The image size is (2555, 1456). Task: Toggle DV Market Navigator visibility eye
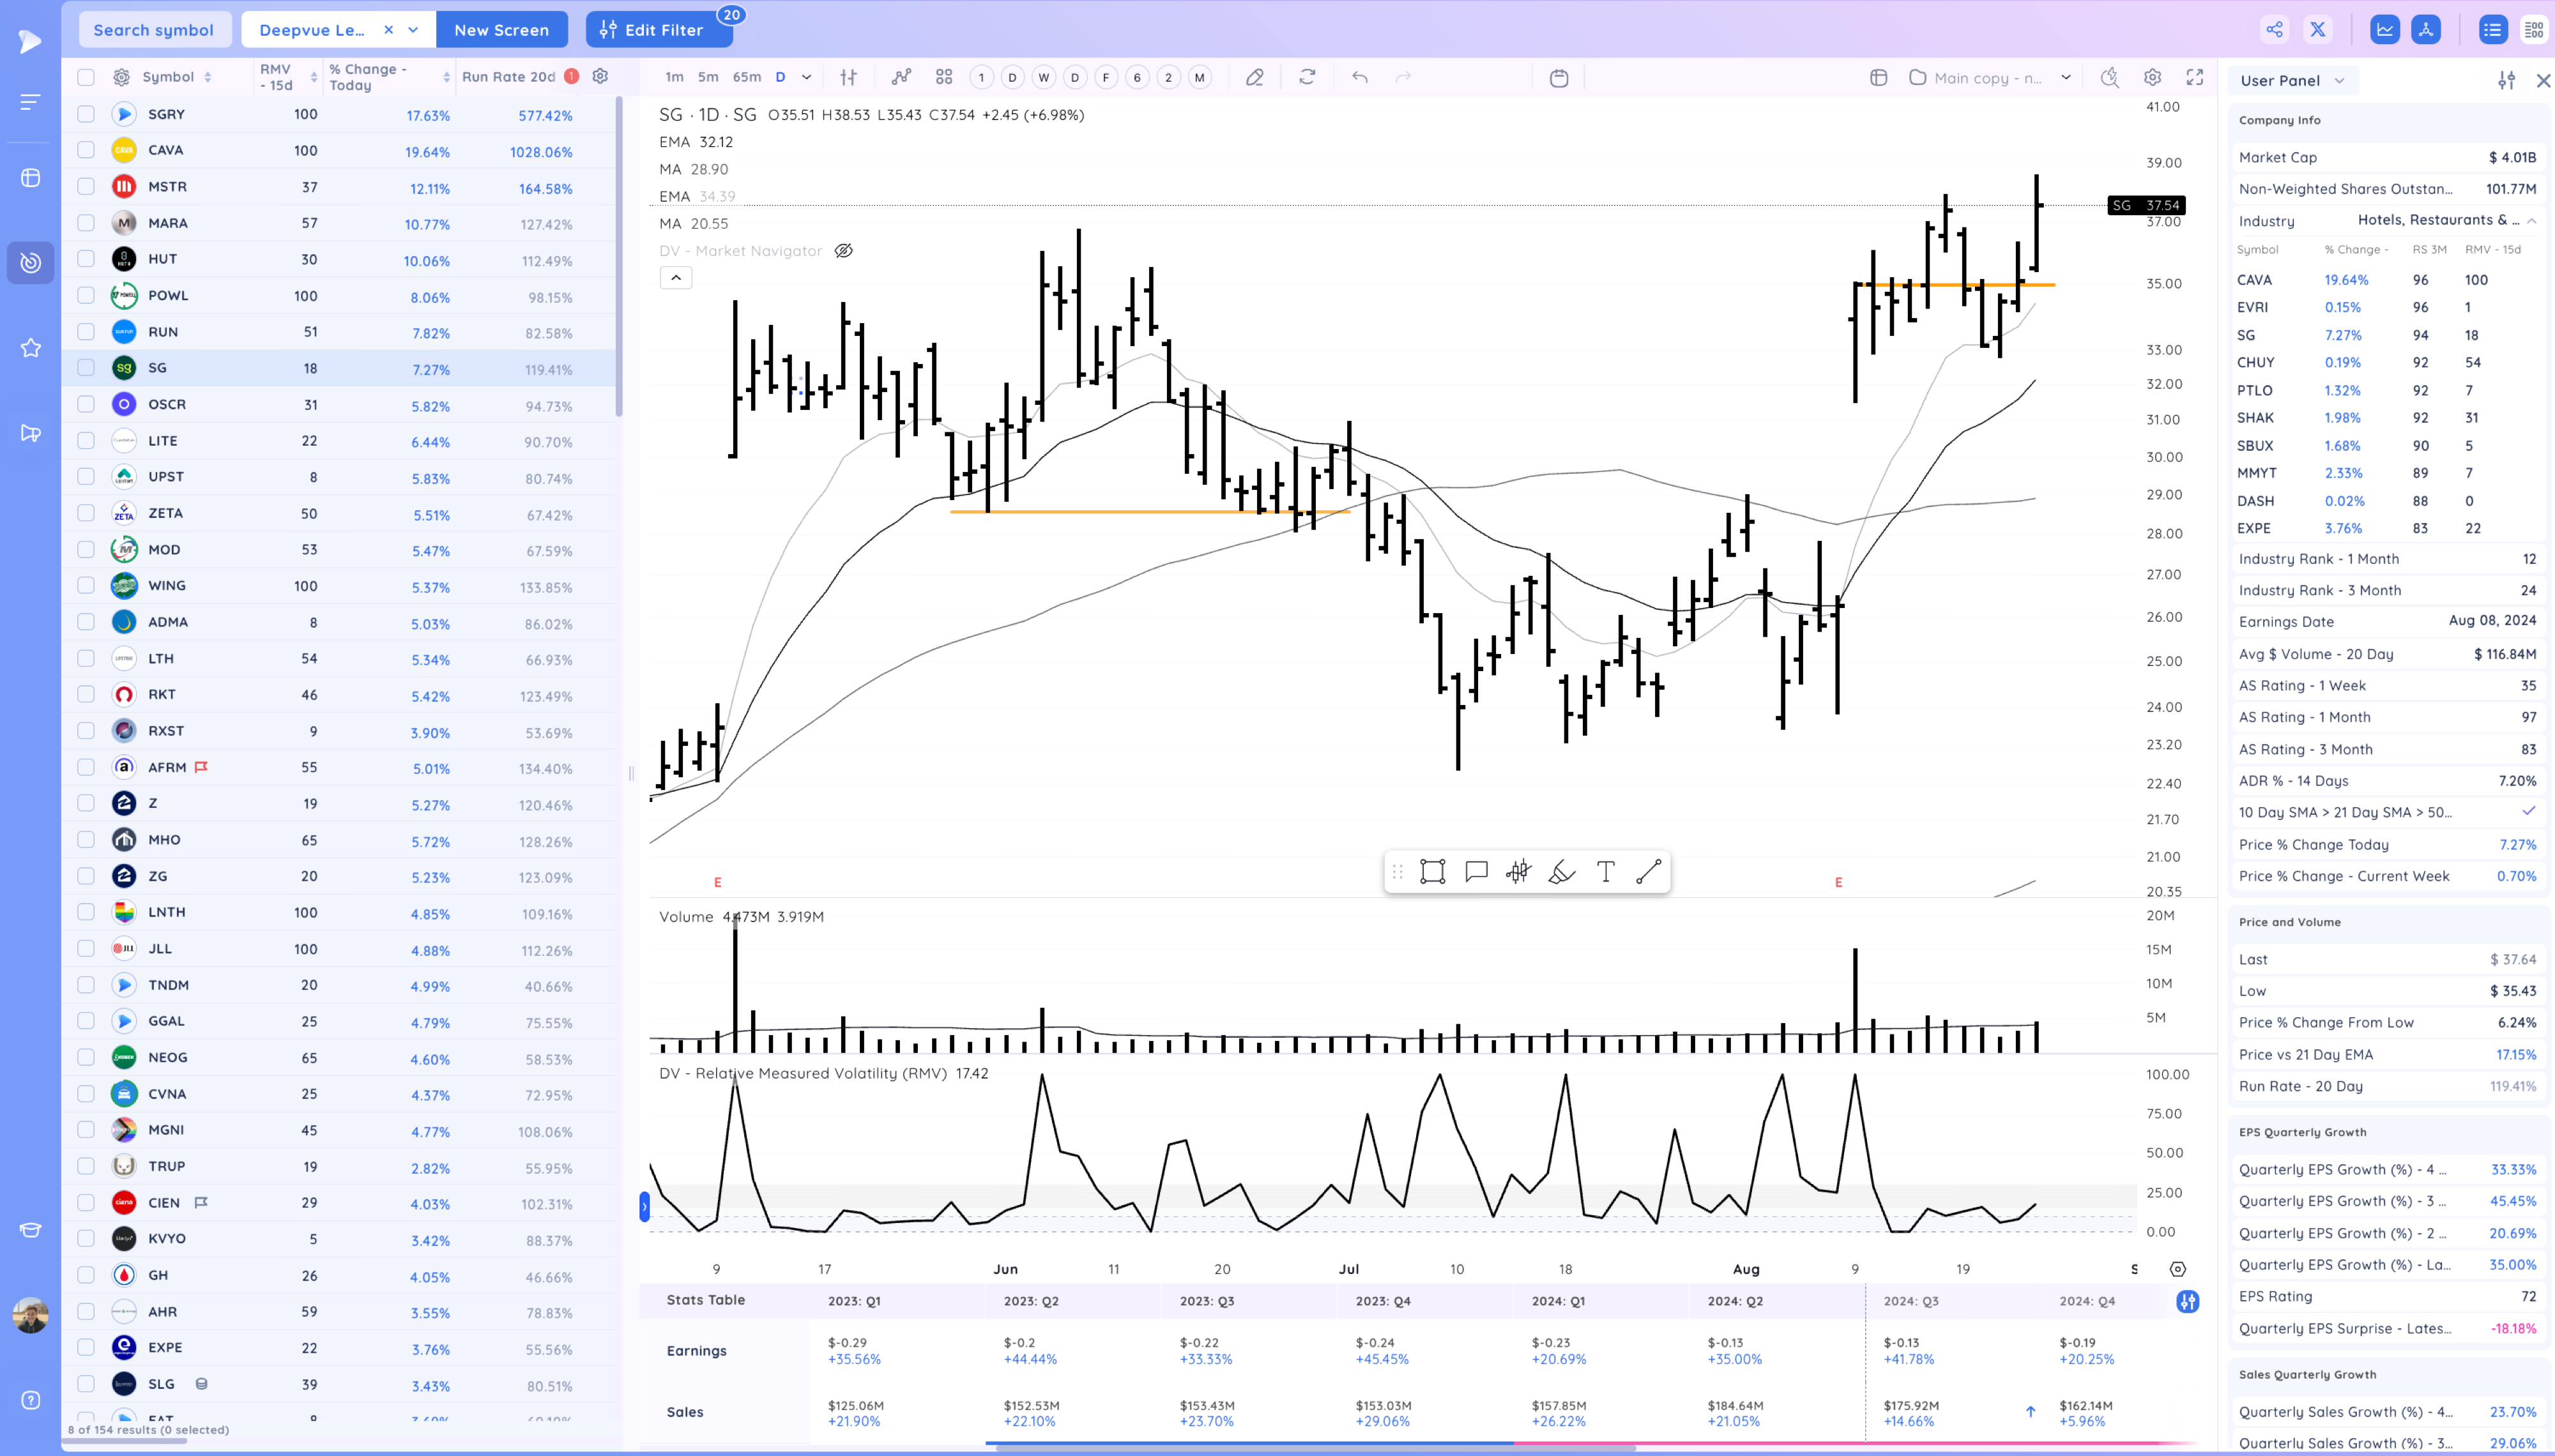[844, 251]
